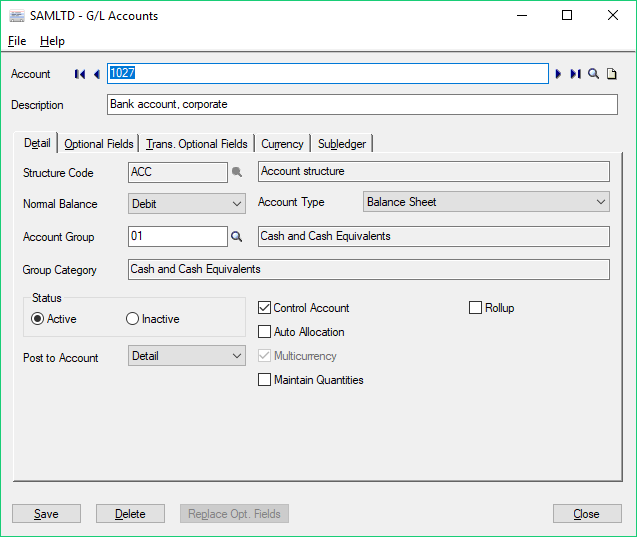Click the Description text field
This screenshot has width=637, height=537.
tap(362, 105)
